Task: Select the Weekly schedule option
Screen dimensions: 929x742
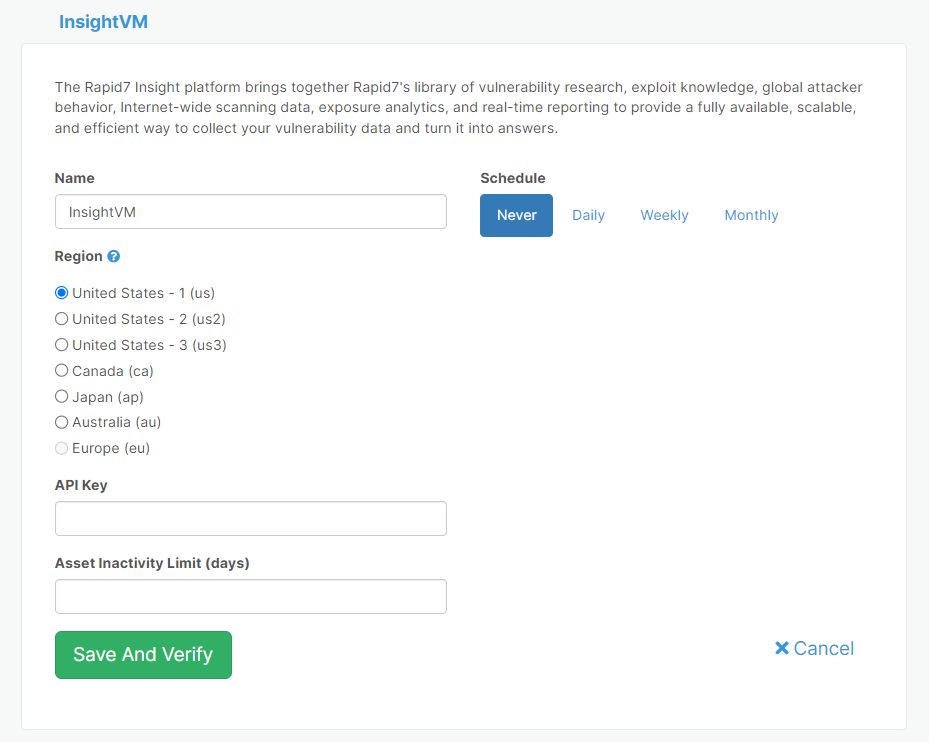Action: tap(664, 215)
